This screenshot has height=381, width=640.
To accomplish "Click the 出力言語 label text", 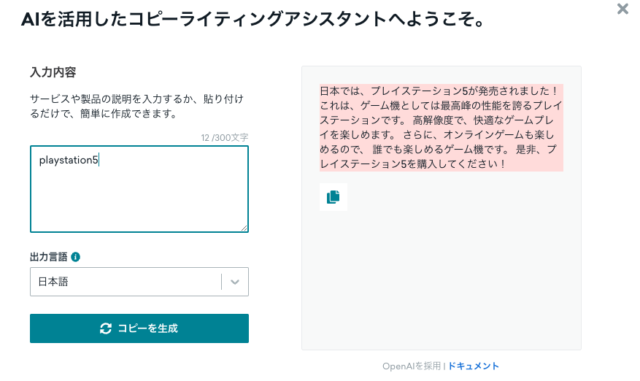I will (49, 257).
